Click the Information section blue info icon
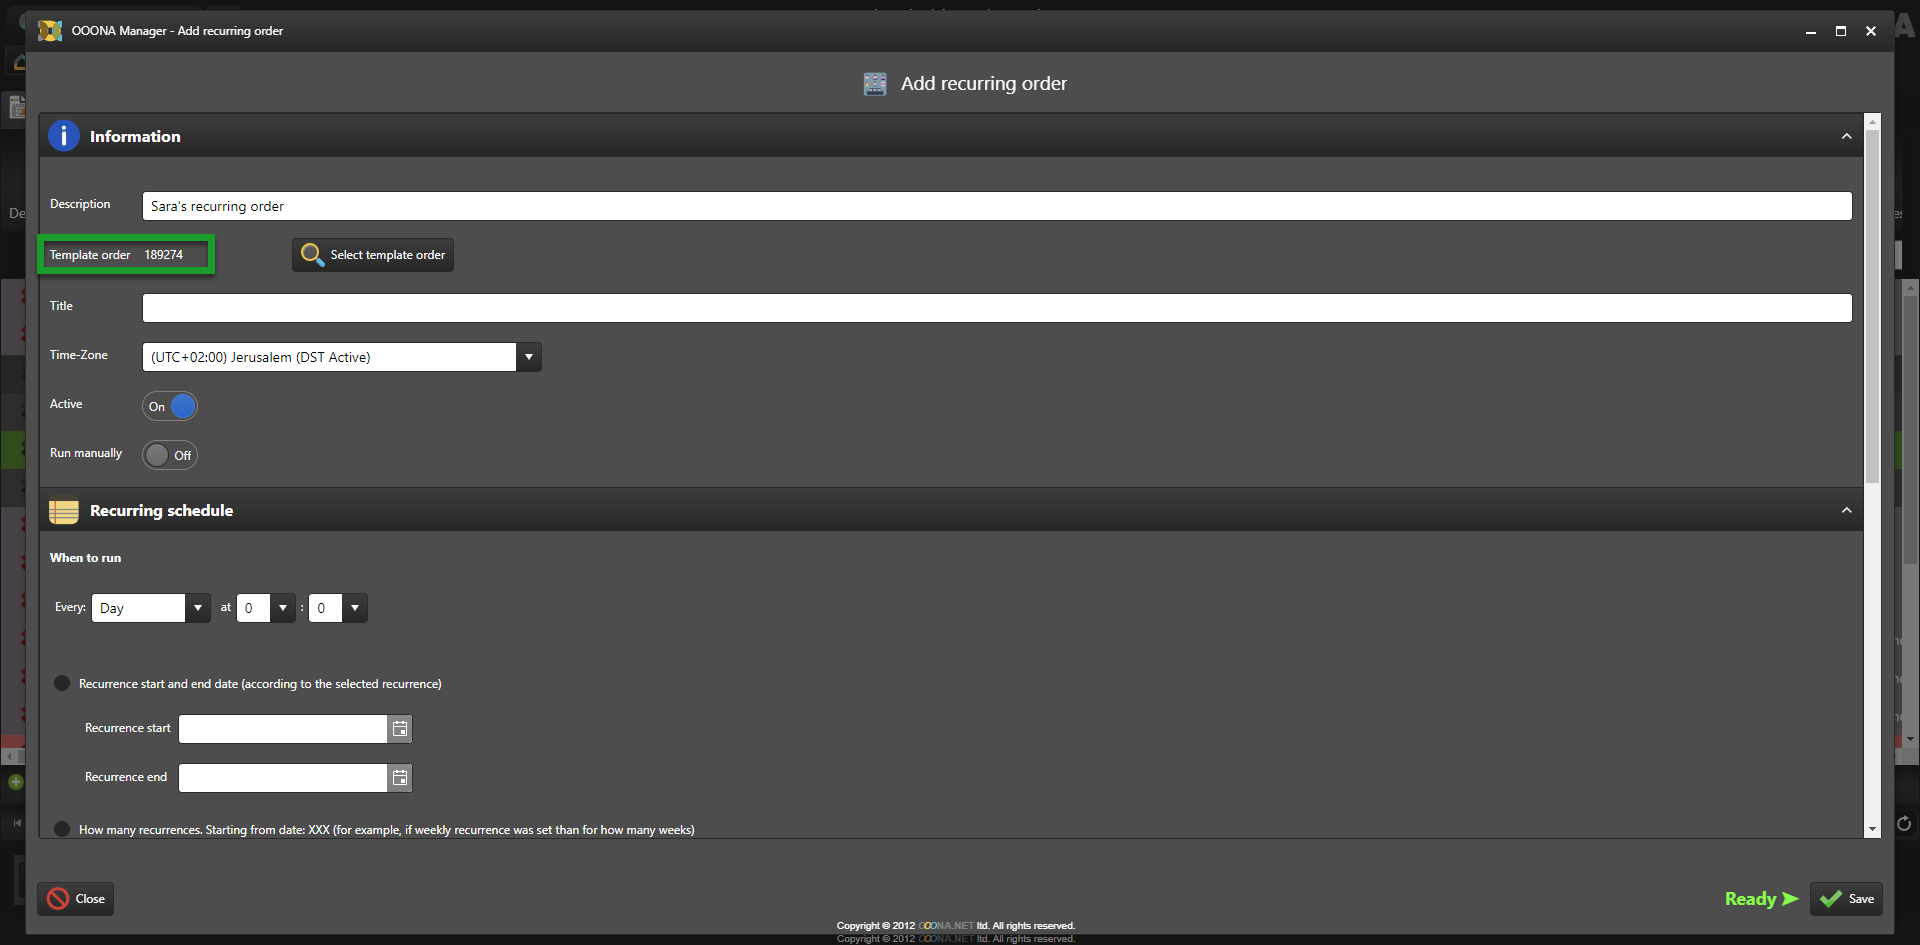Screen dimensions: 1920x945 (64, 136)
